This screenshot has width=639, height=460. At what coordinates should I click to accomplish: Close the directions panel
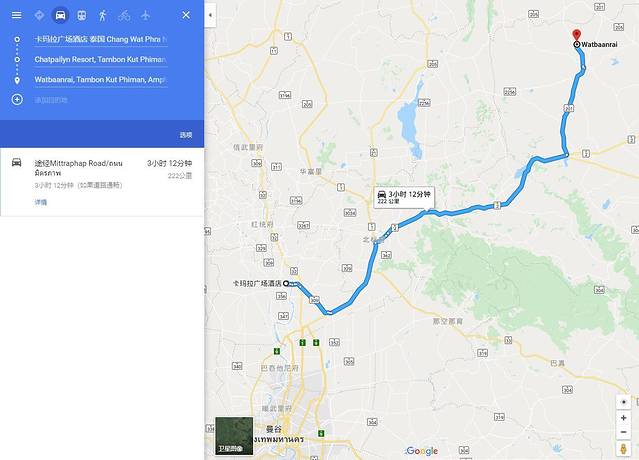(x=186, y=15)
